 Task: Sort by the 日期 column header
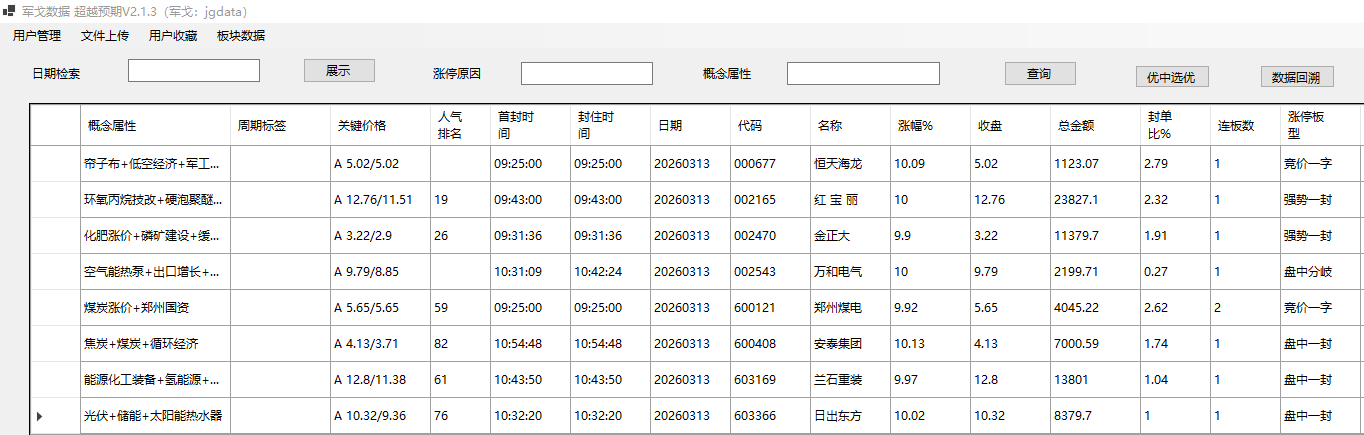690,126
